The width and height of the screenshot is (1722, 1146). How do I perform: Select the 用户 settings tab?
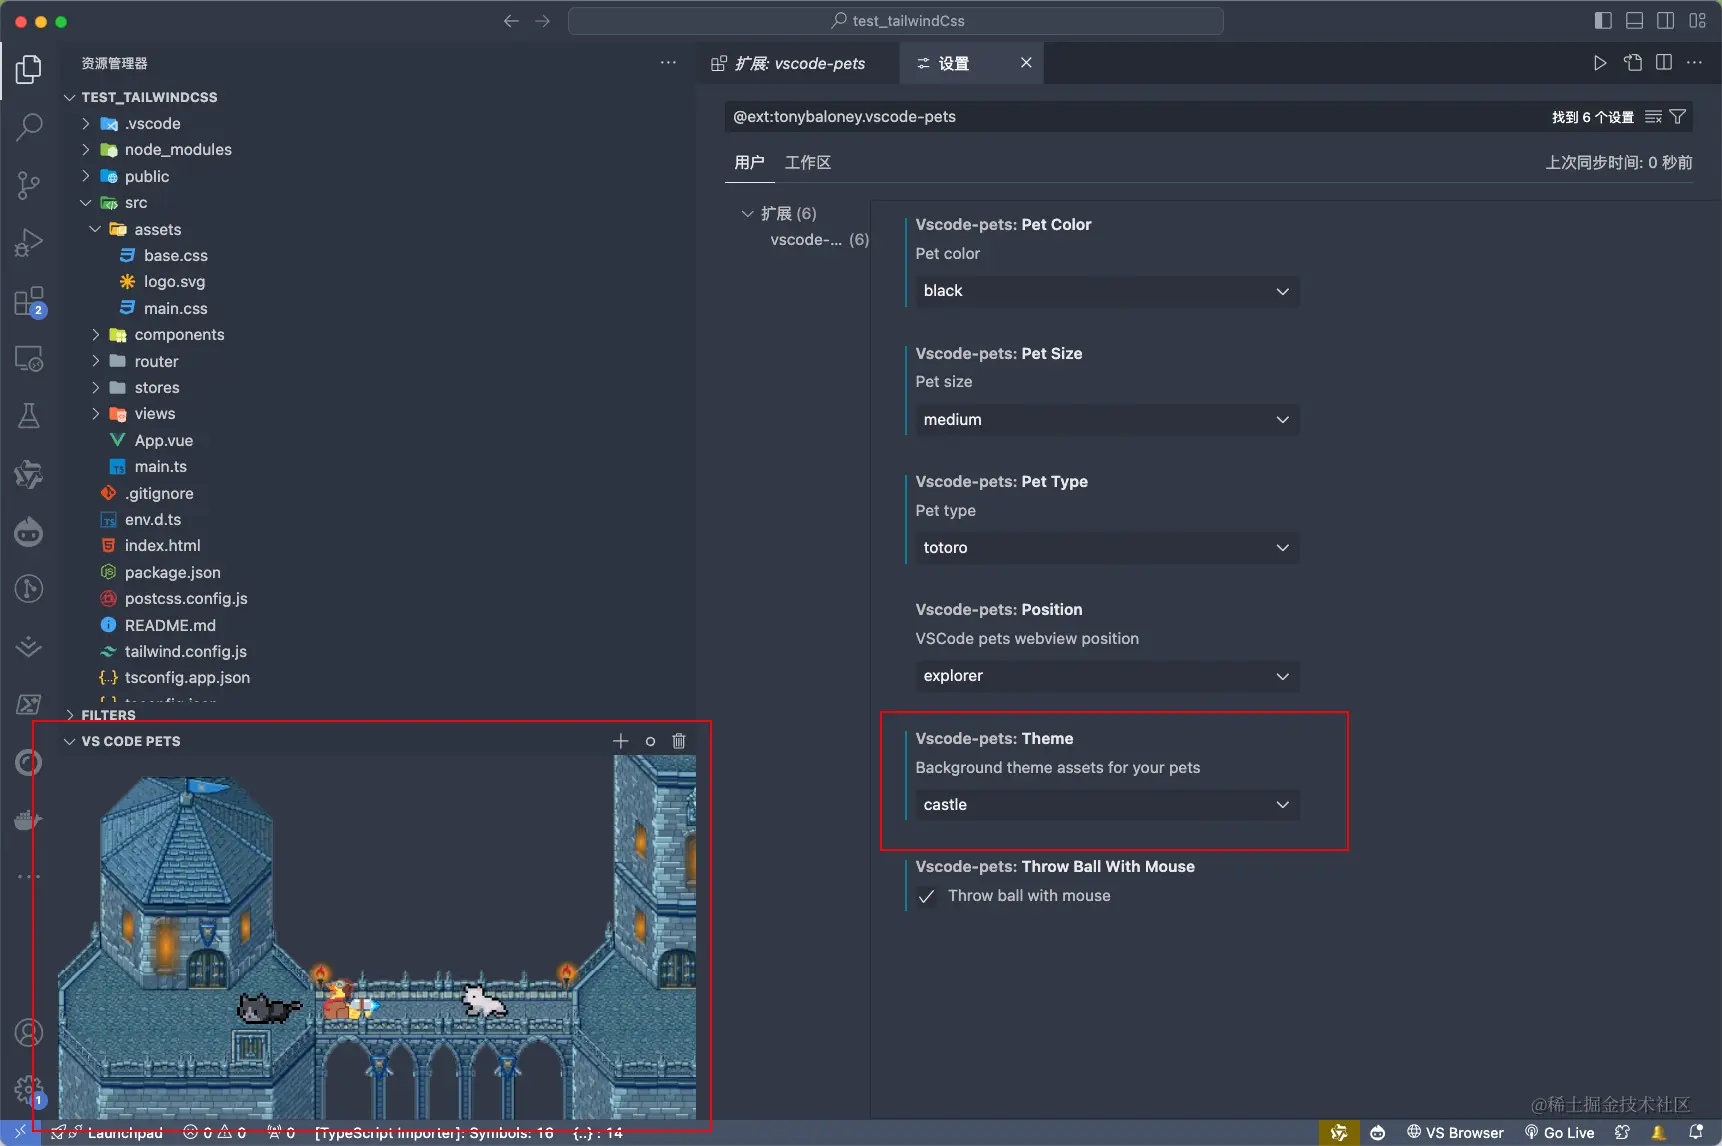(749, 162)
